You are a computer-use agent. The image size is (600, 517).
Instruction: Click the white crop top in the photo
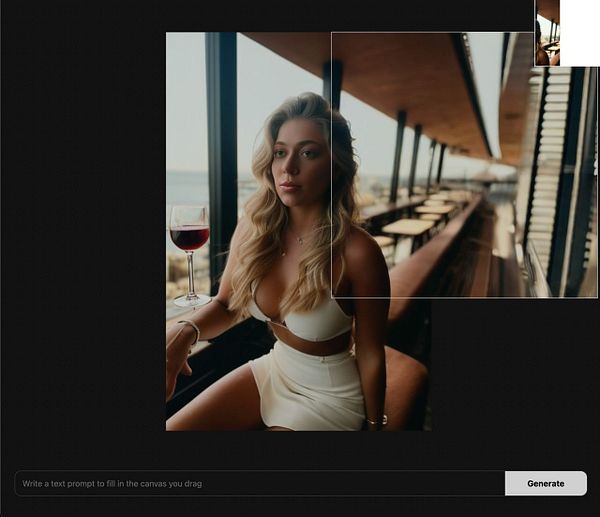pos(302,318)
